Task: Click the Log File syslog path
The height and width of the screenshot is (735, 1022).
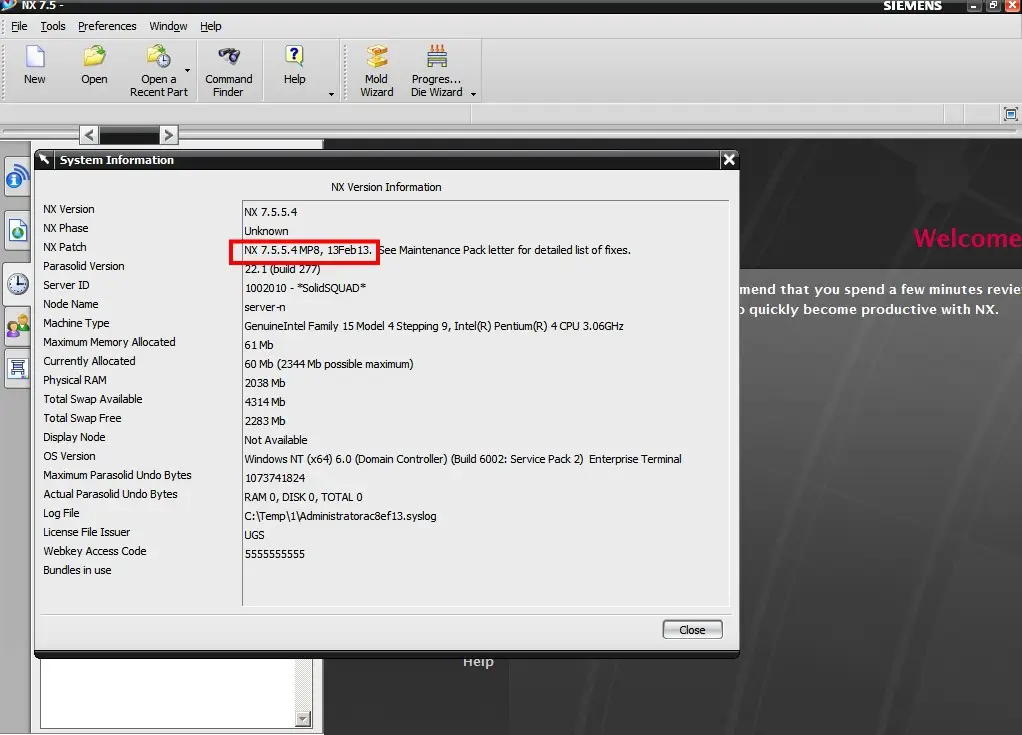Action: [340, 516]
